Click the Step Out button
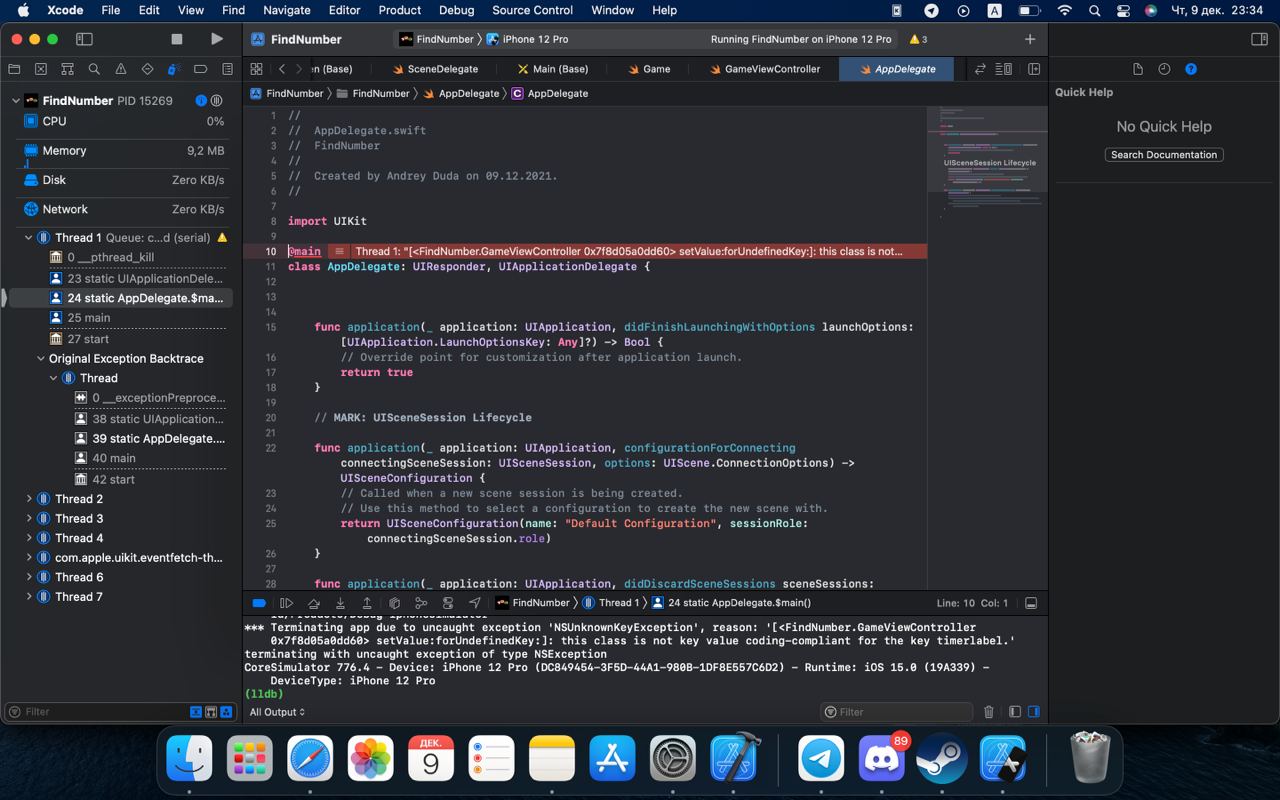Image resolution: width=1280 pixels, height=800 pixels. pos(367,603)
